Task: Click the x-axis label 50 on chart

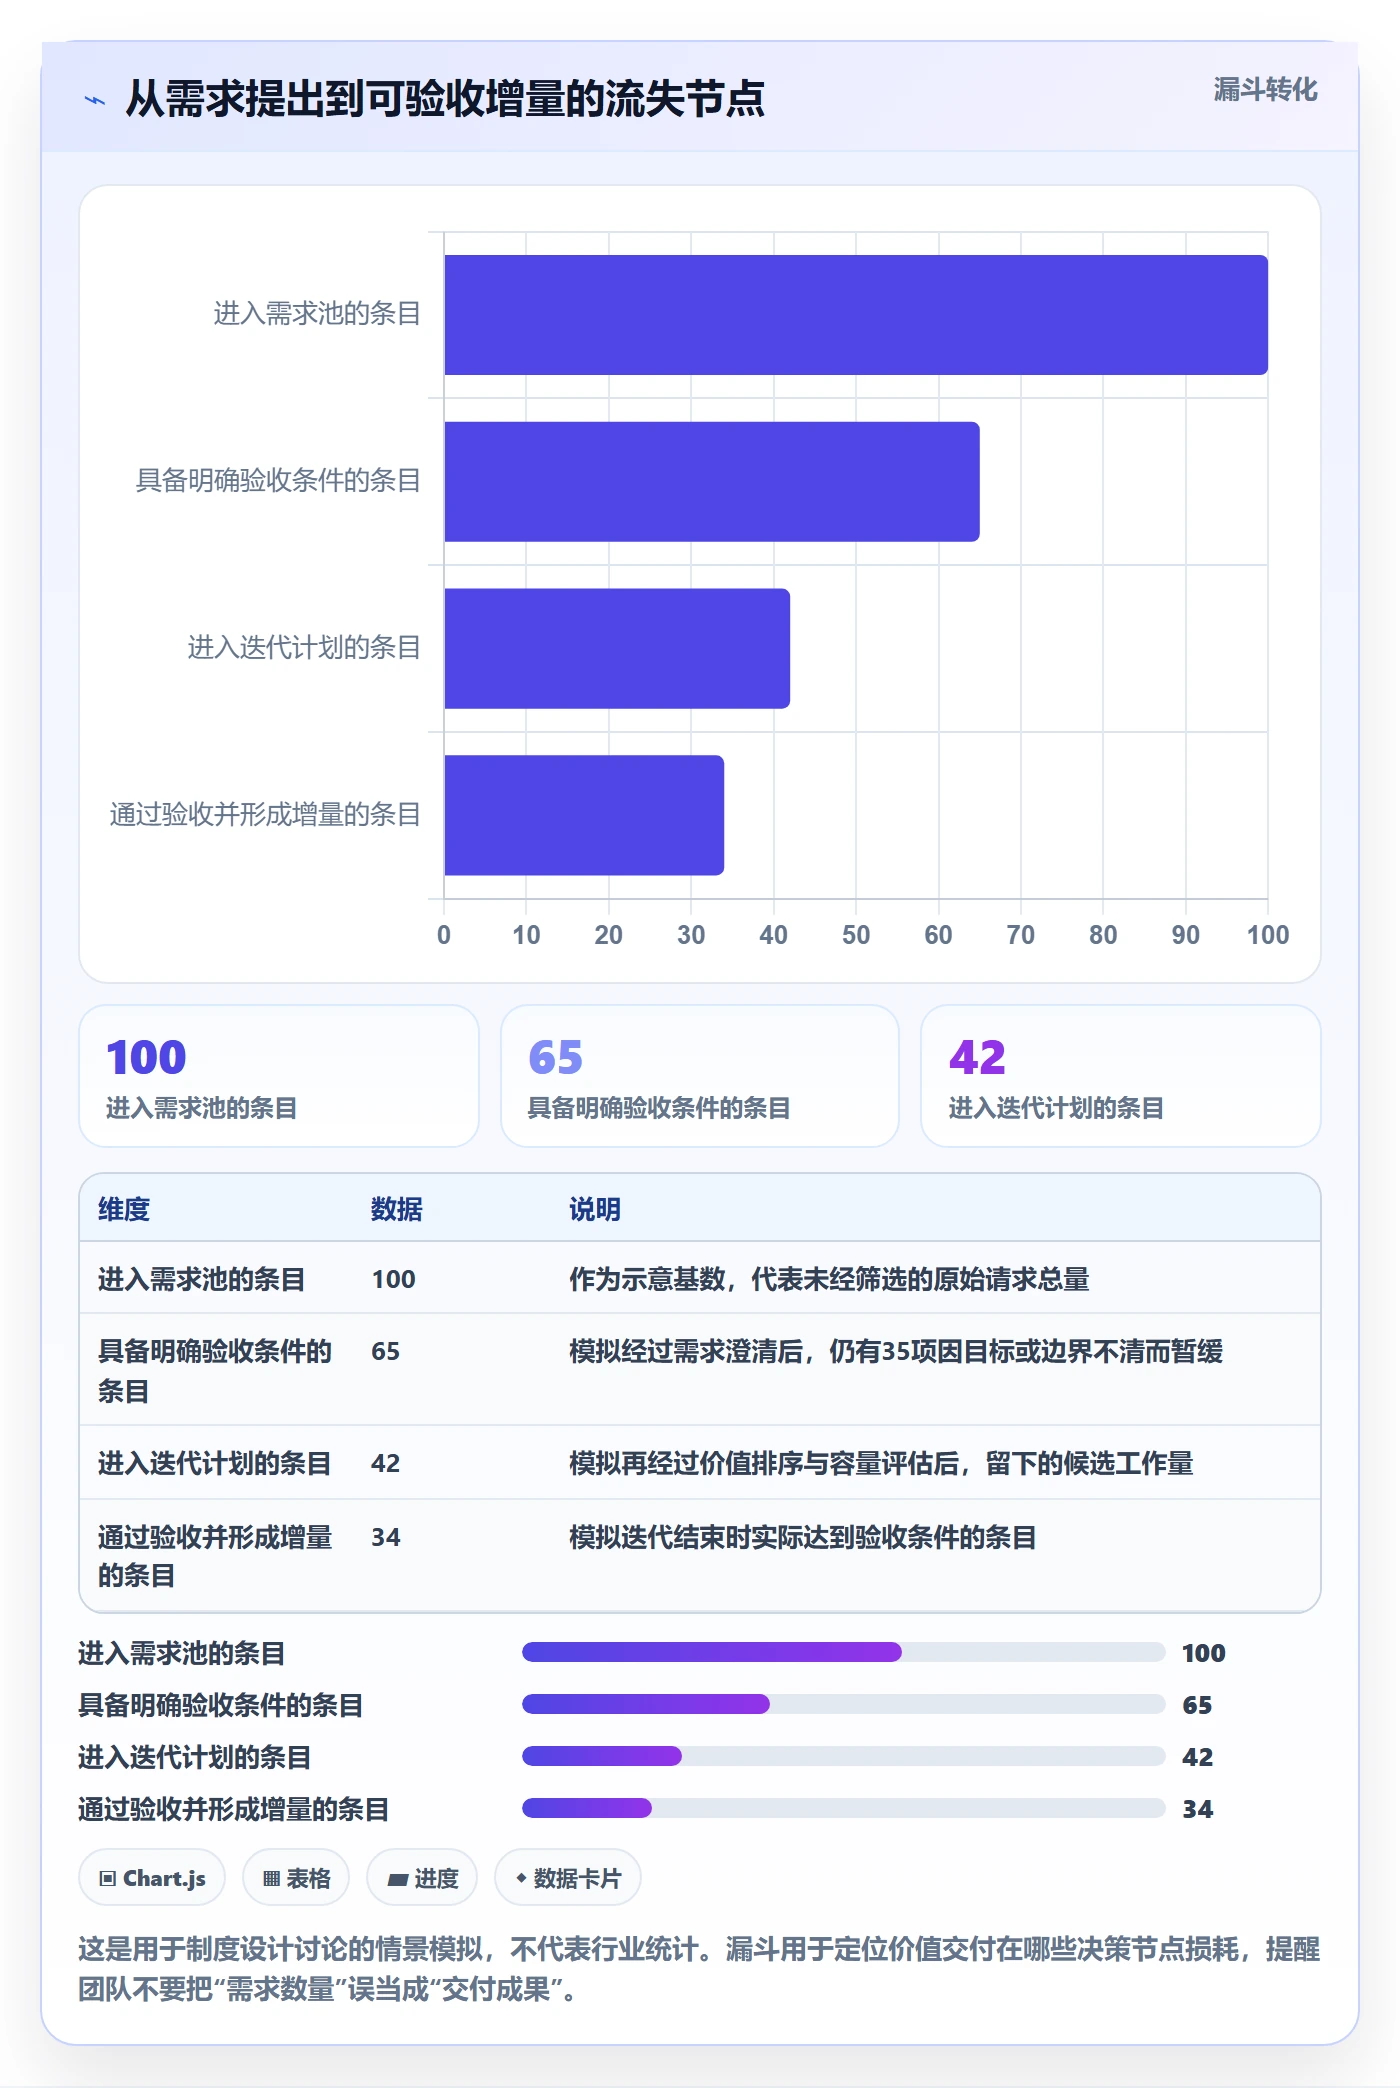Action: point(856,935)
